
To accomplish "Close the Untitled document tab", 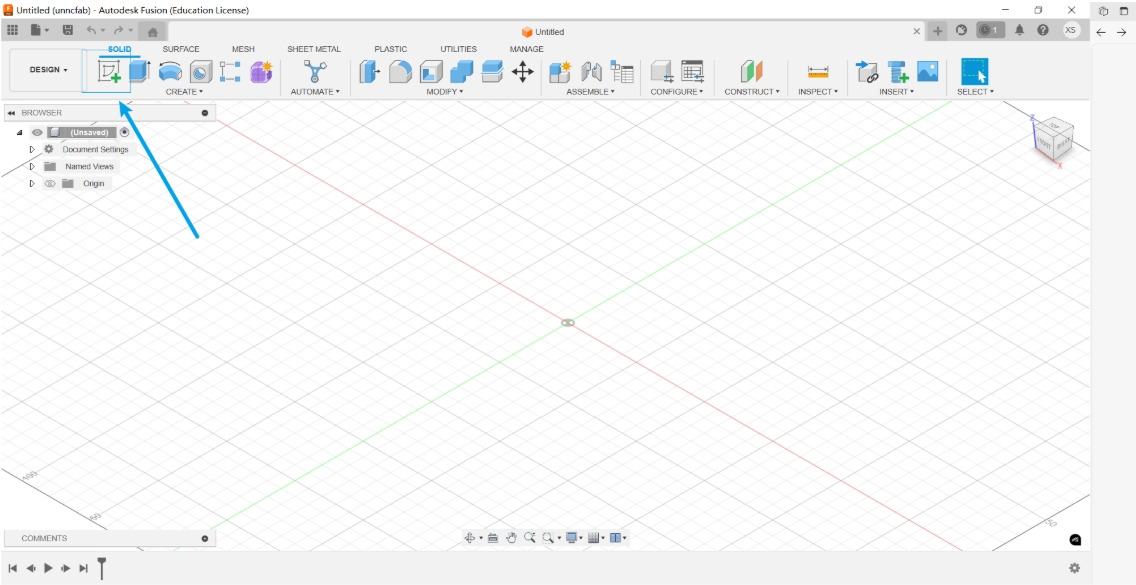I will 916,31.
